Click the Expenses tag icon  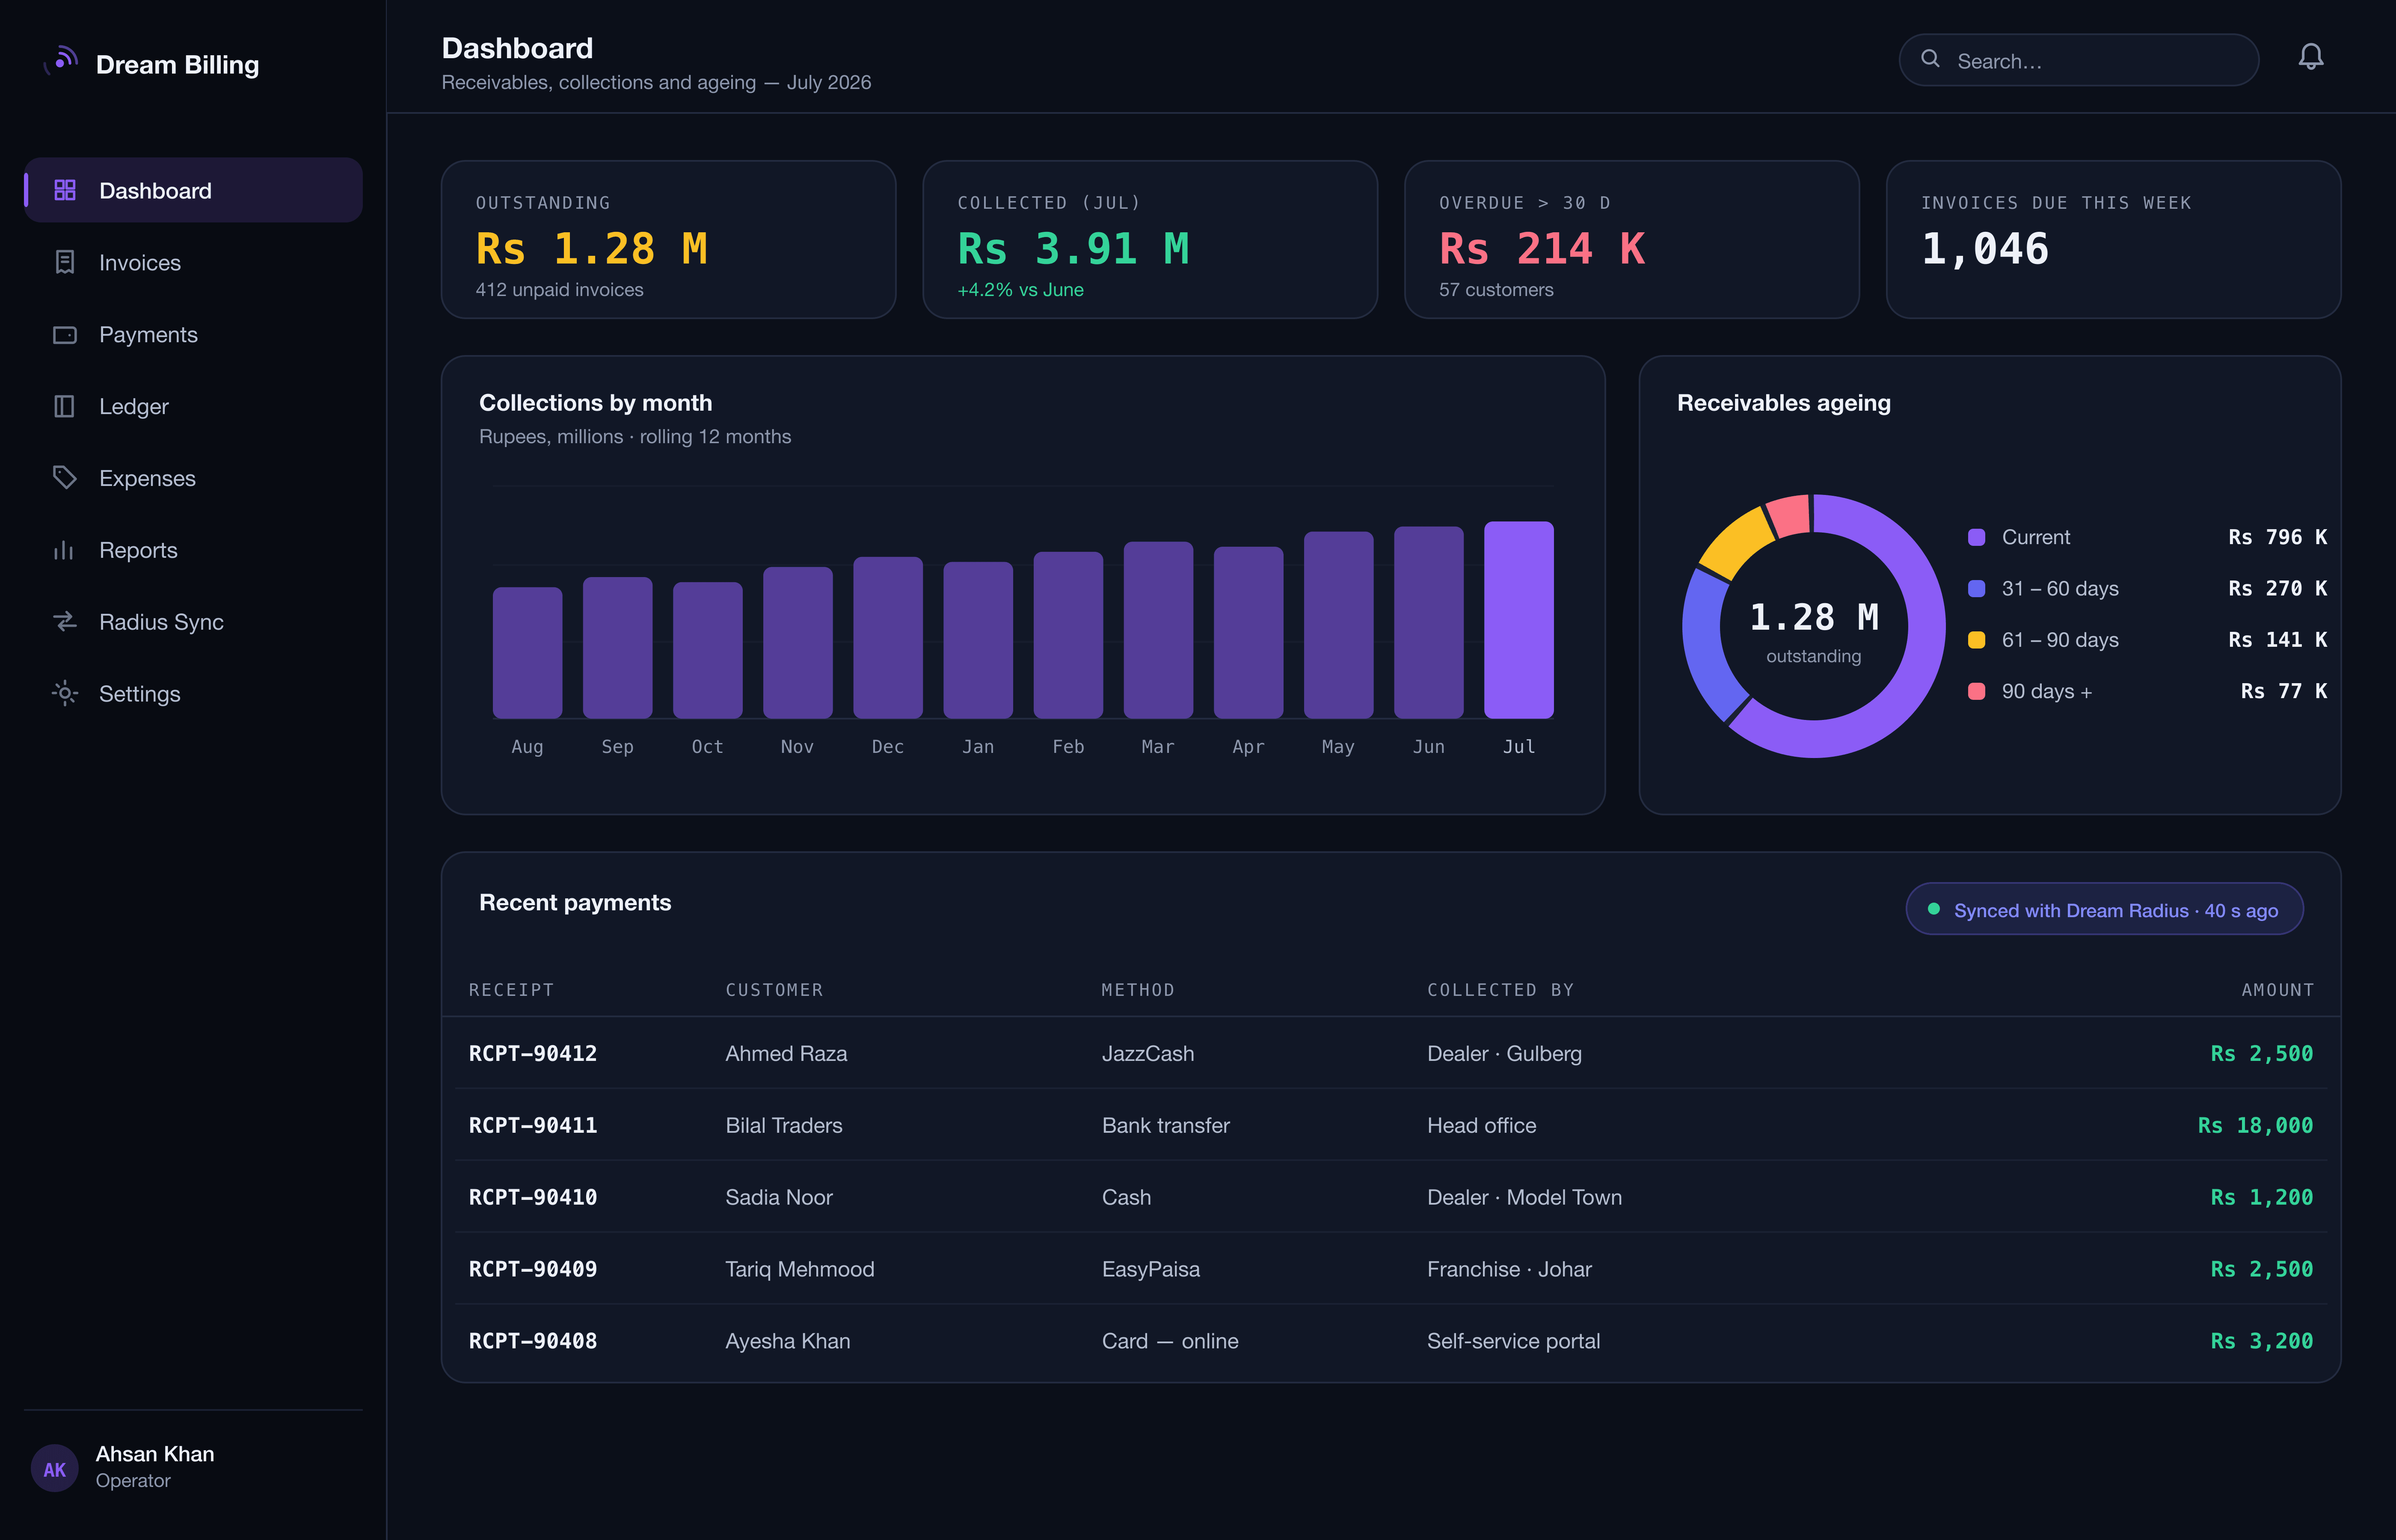coord(65,478)
